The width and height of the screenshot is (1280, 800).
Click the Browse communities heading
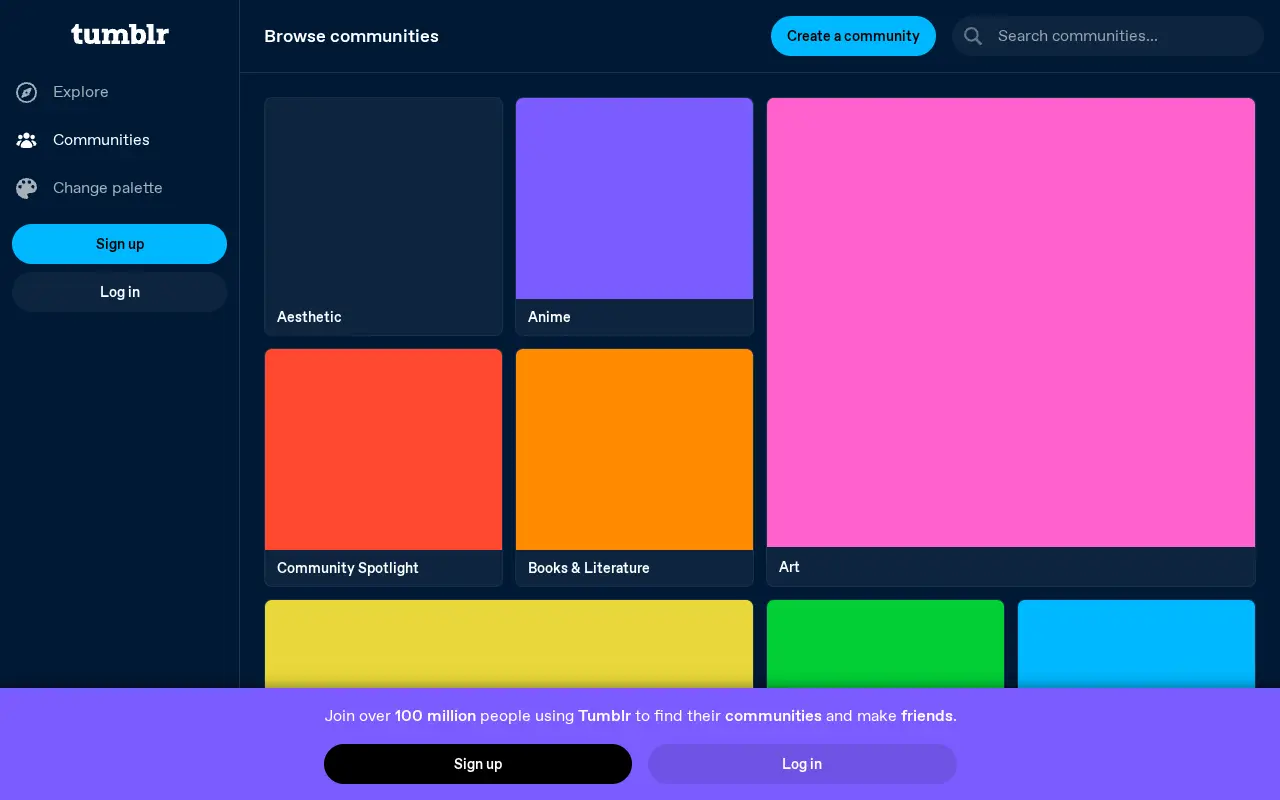[351, 36]
